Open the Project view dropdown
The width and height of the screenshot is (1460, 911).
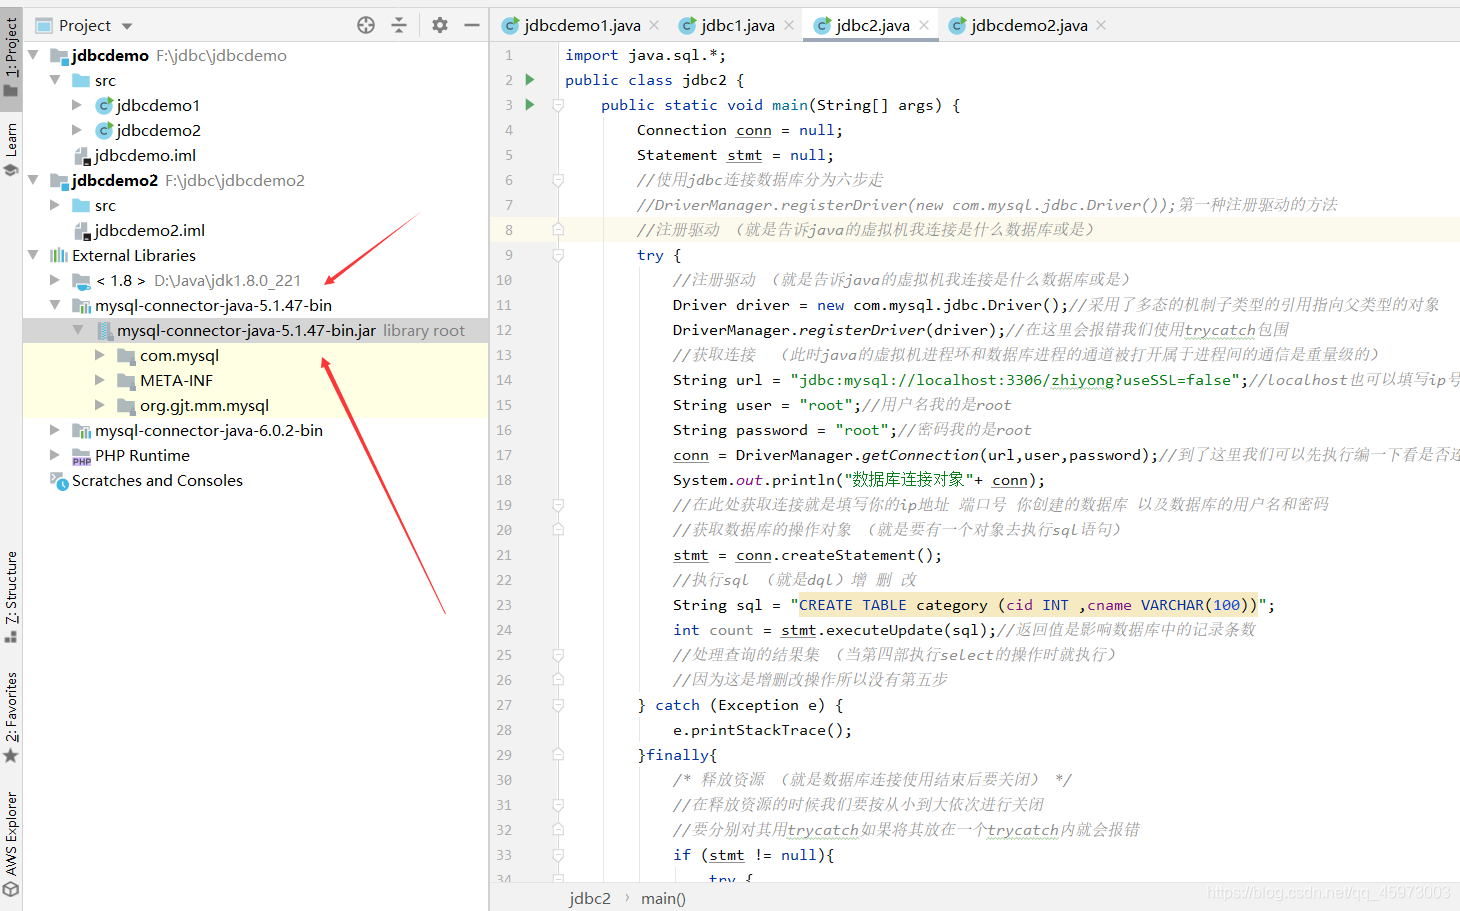point(127,26)
